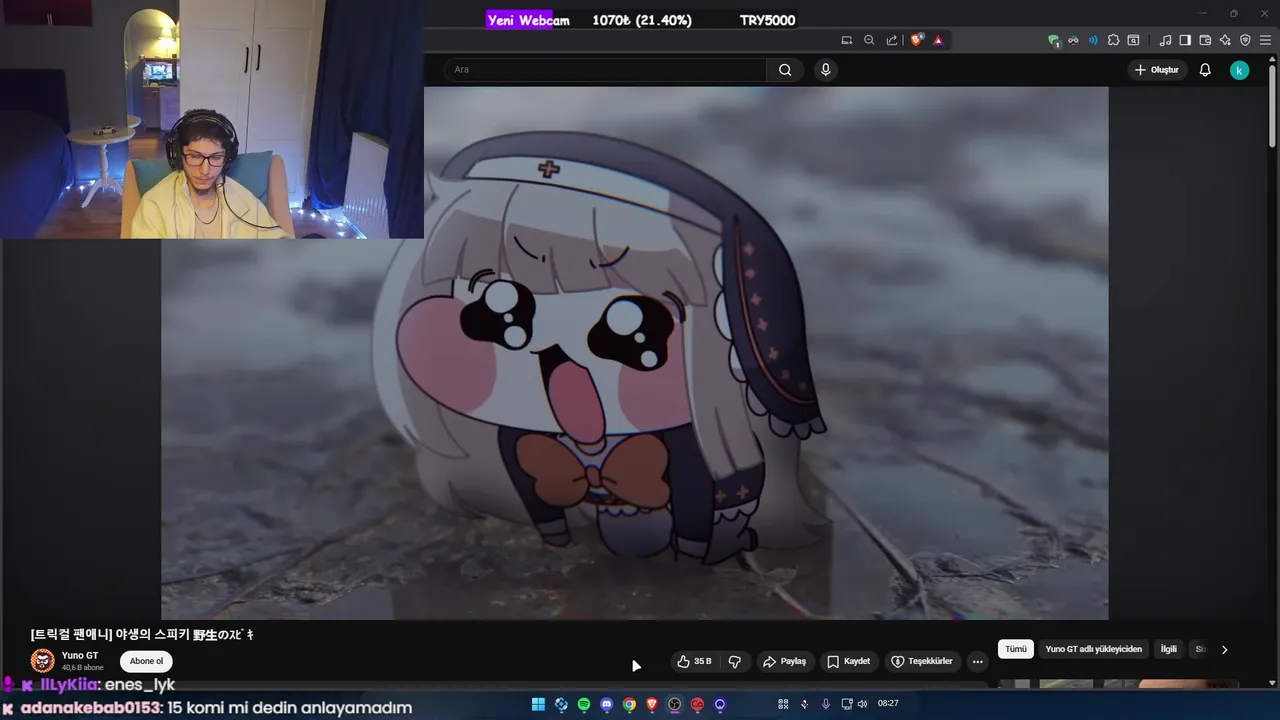The height and width of the screenshot is (720, 1280).
Task: Open the extensions puzzle icon
Action: click(x=1113, y=40)
